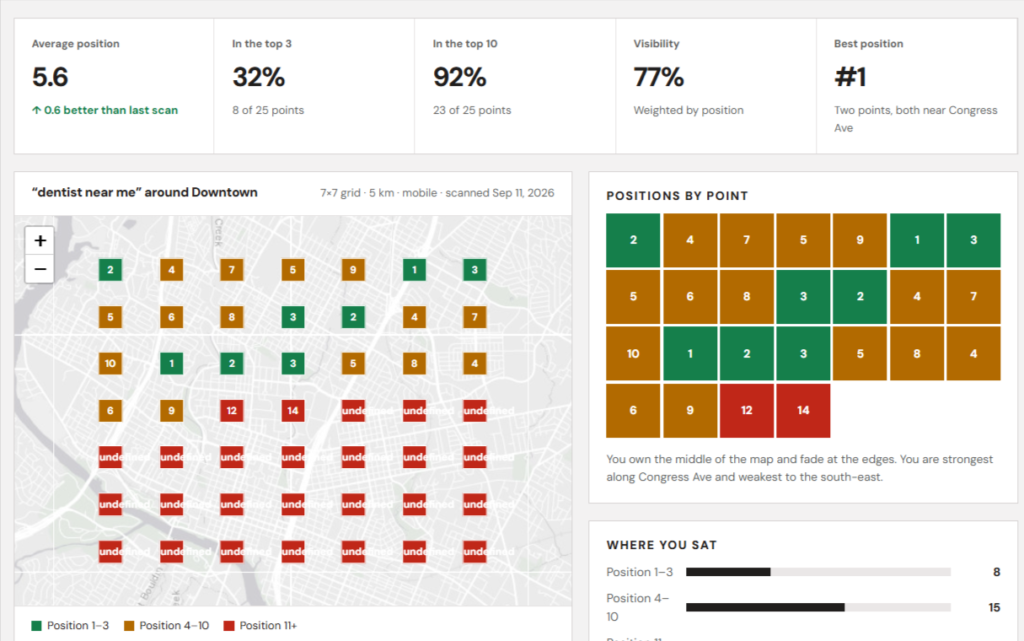
Task: Click green map marker 2 in second marker row
Action: point(353,317)
